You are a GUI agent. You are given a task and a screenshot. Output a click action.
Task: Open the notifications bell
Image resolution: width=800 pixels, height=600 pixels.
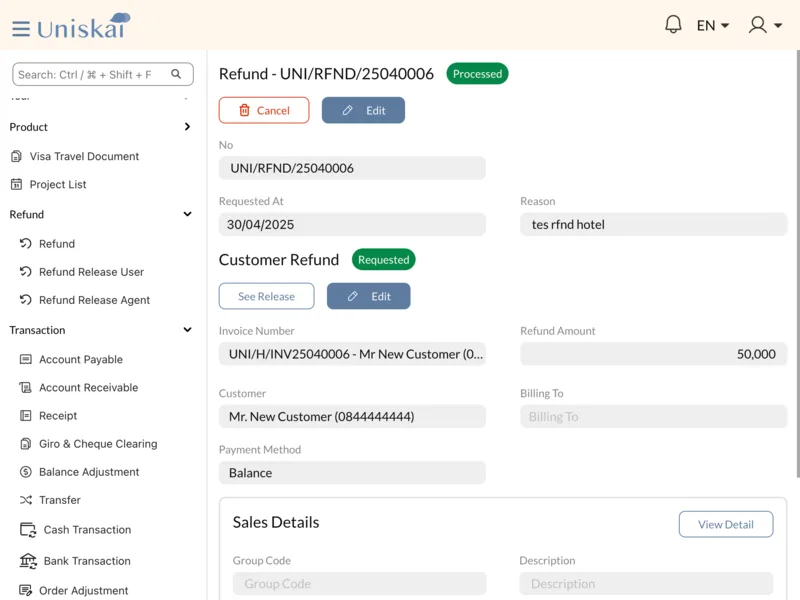673,24
